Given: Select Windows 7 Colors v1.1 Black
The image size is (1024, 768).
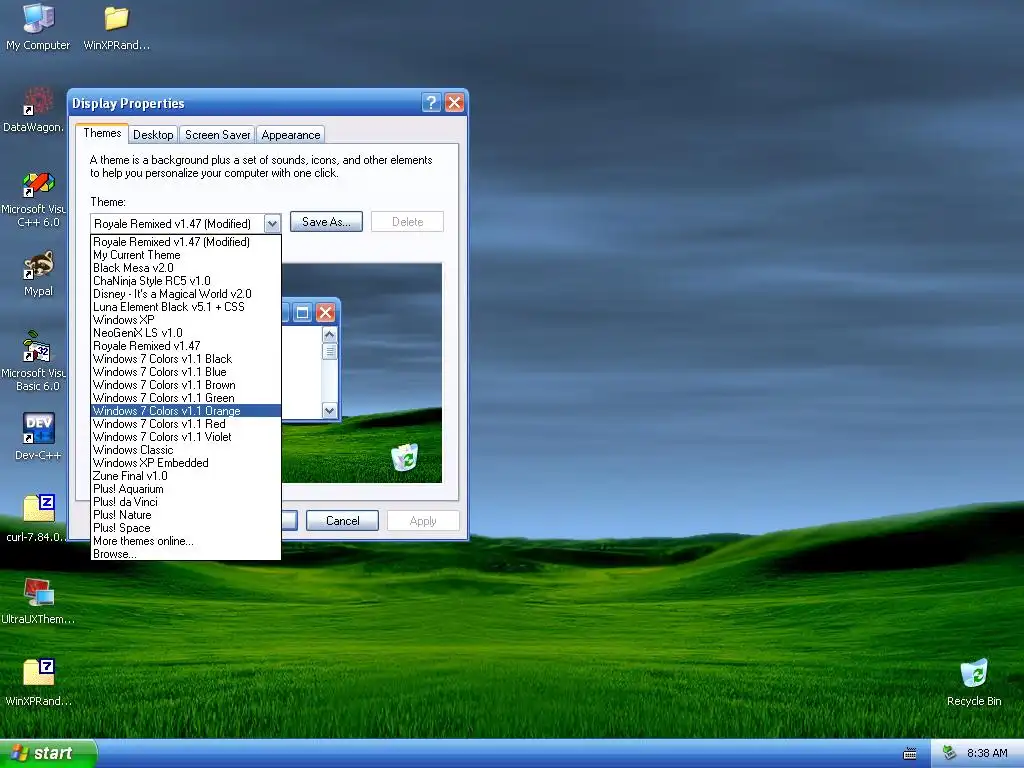Looking at the screenshot, I should (x=185, y=359).
